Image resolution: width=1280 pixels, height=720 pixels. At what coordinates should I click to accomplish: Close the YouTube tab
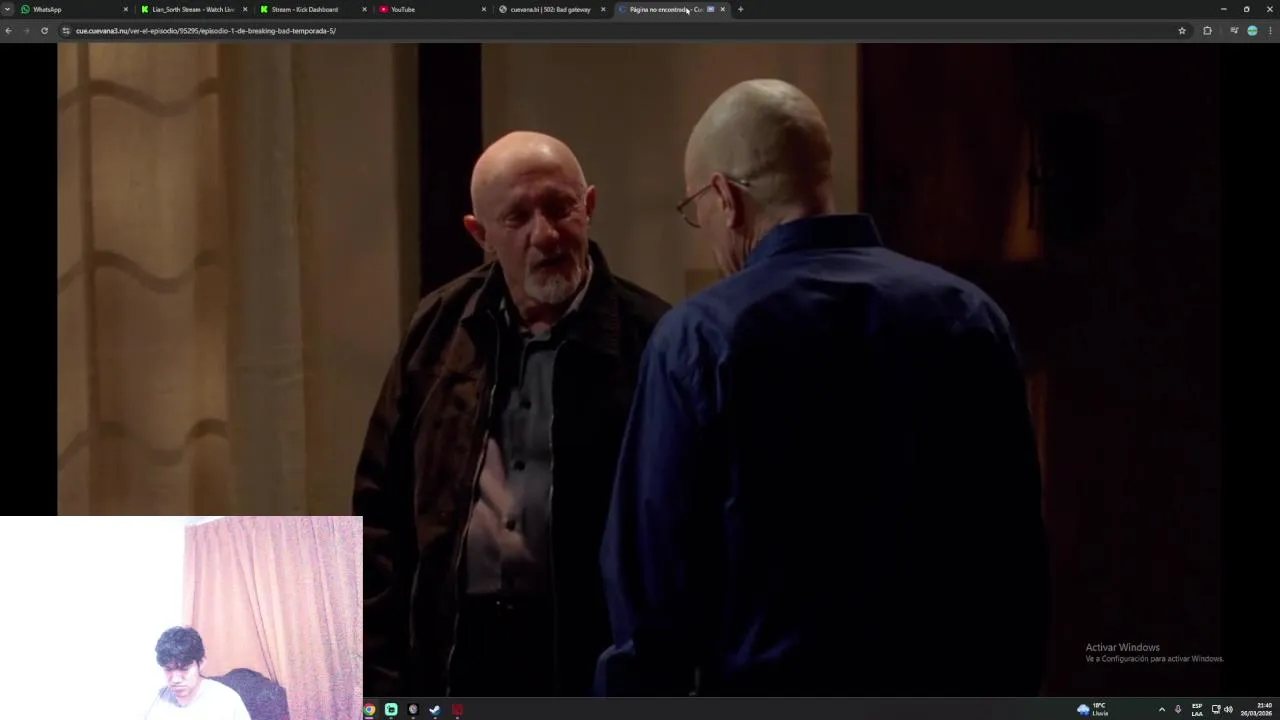point(484,9)
